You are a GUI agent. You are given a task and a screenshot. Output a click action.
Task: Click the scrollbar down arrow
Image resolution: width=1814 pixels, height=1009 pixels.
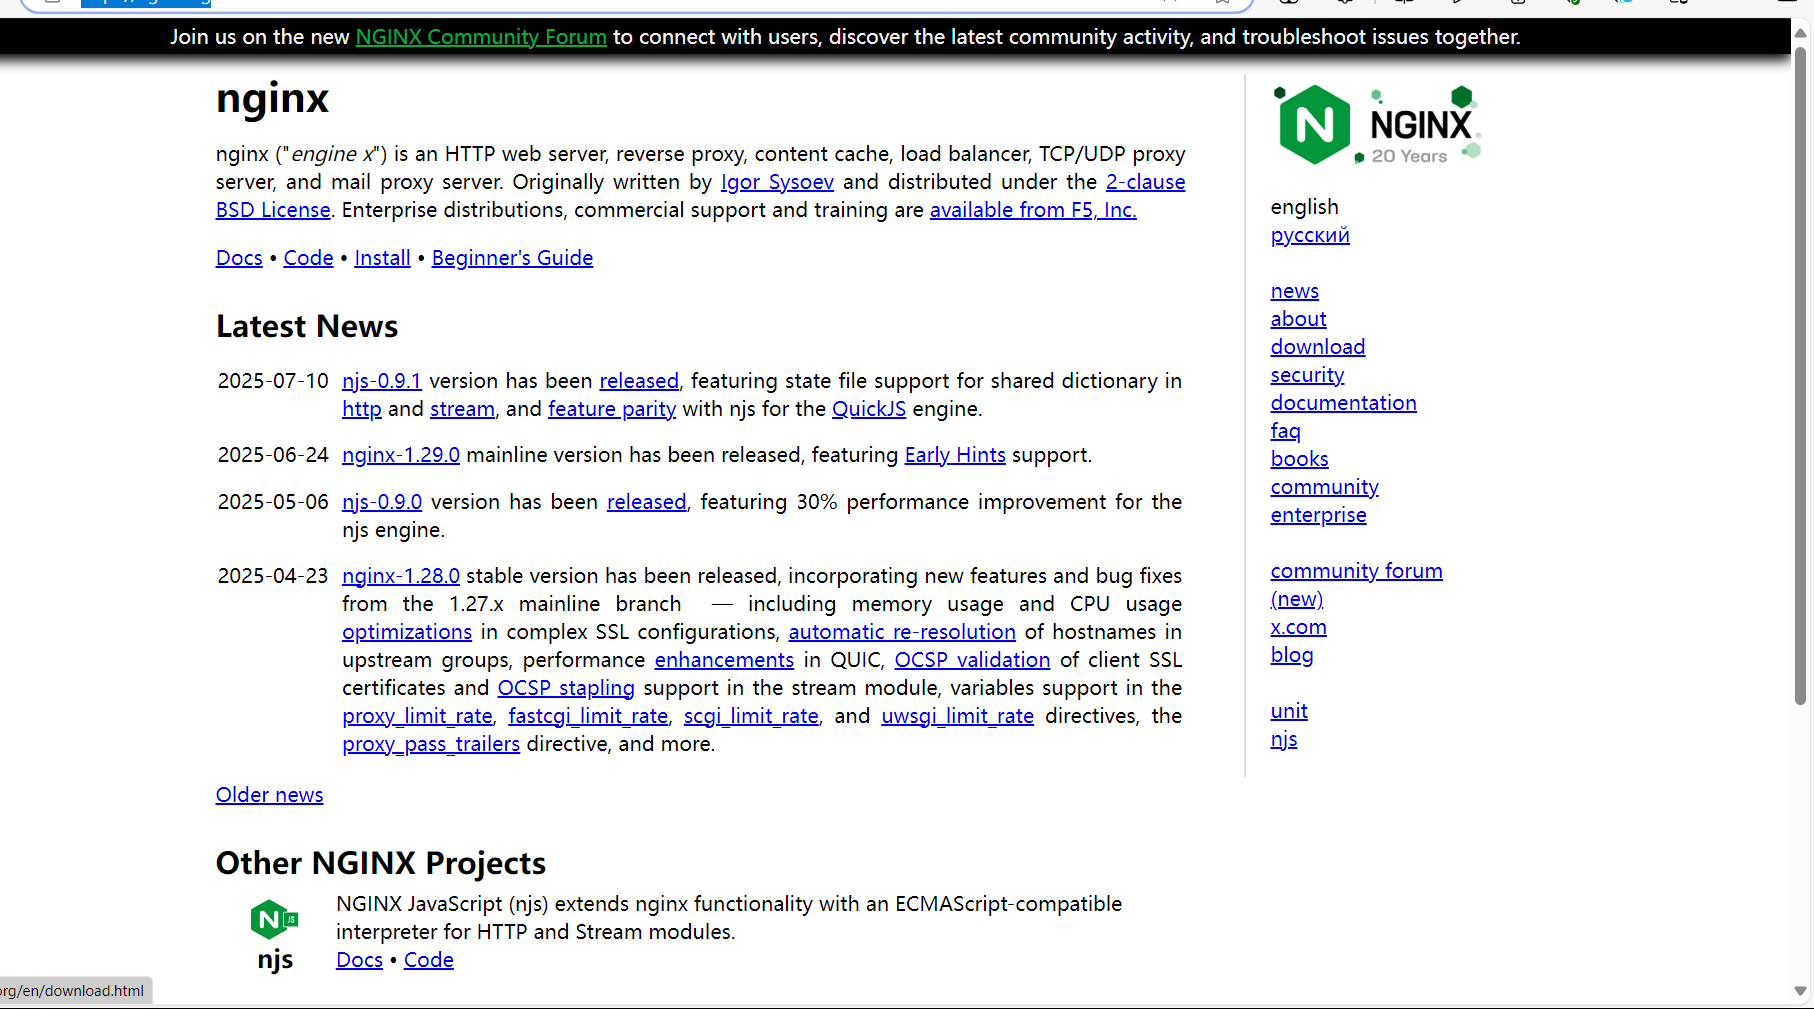(1801, 991)
